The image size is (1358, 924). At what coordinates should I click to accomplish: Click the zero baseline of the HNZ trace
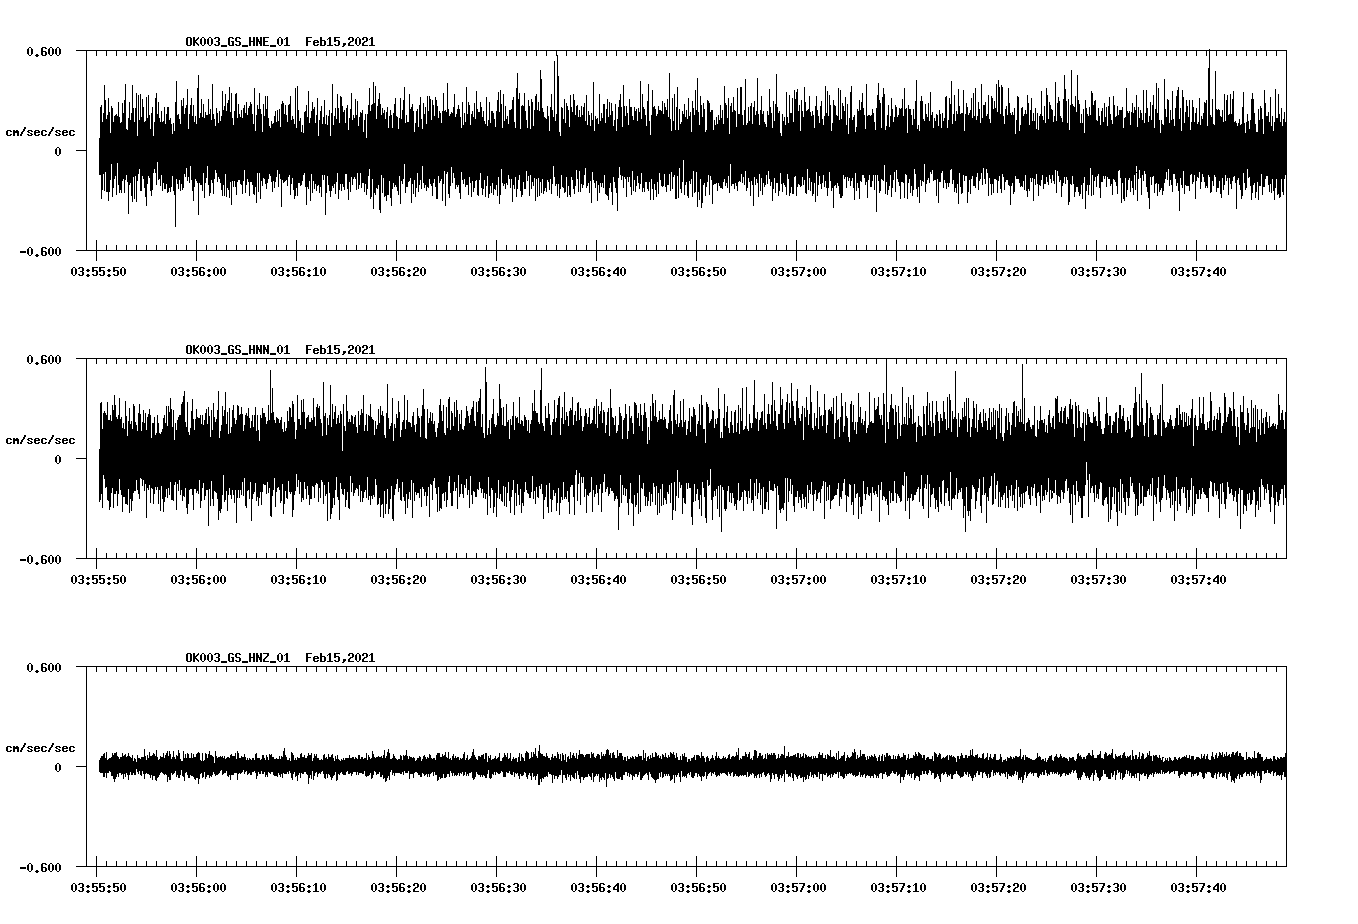click(x=690, y=765)
